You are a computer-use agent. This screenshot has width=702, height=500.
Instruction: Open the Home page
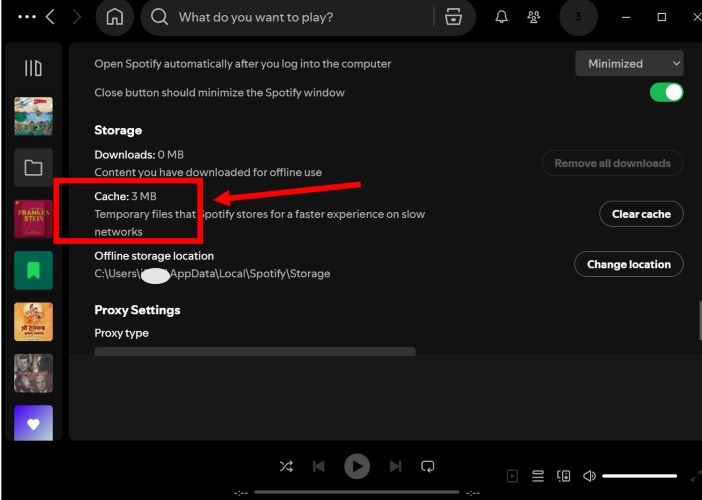coord(115,17)
